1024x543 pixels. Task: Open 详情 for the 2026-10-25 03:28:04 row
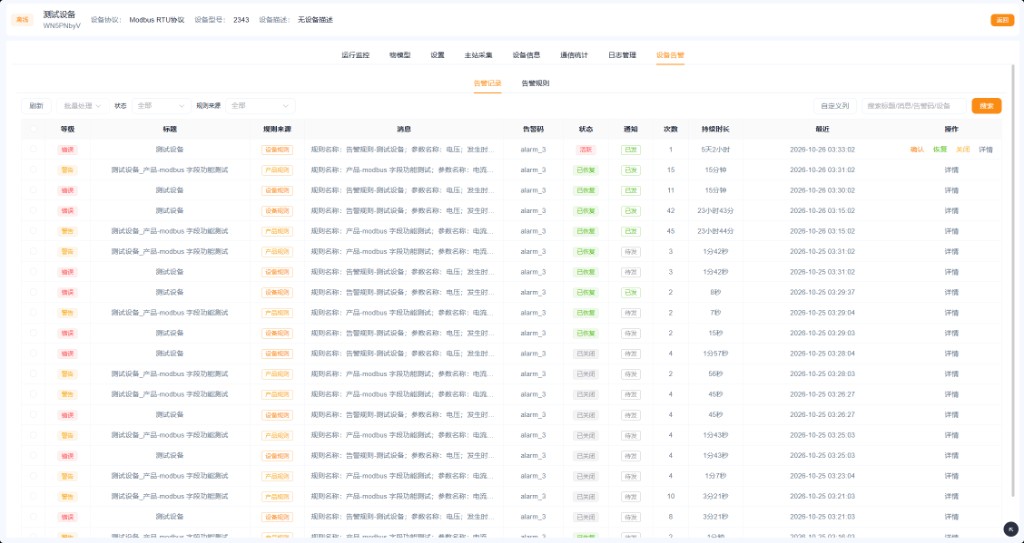click(x=952, y=354)
